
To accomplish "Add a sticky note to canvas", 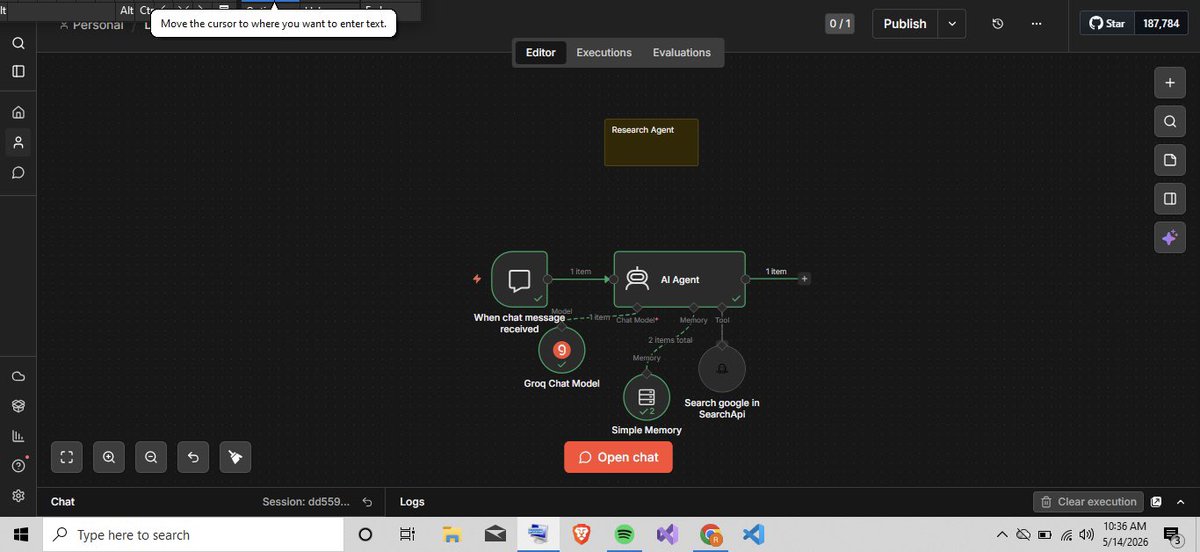I will click(1169, 160).
